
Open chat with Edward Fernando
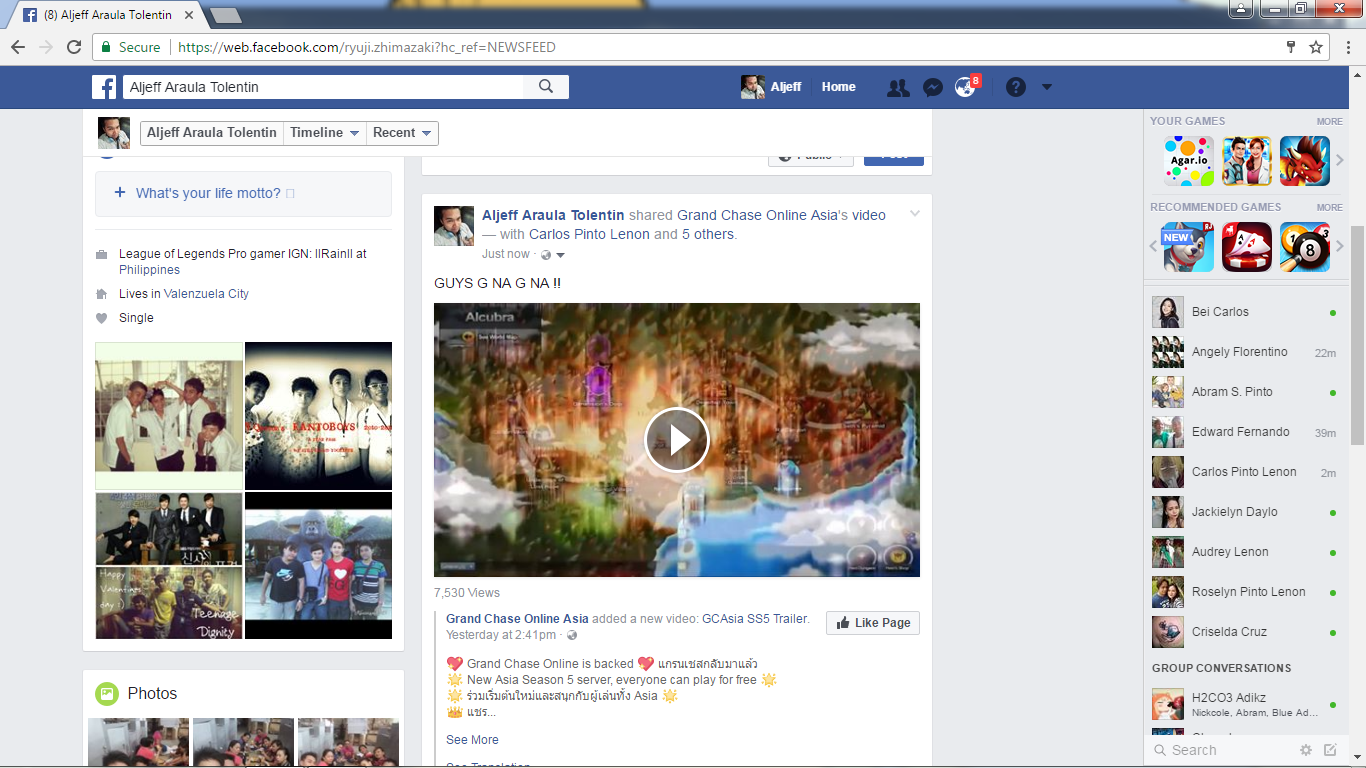[1244, 432]
